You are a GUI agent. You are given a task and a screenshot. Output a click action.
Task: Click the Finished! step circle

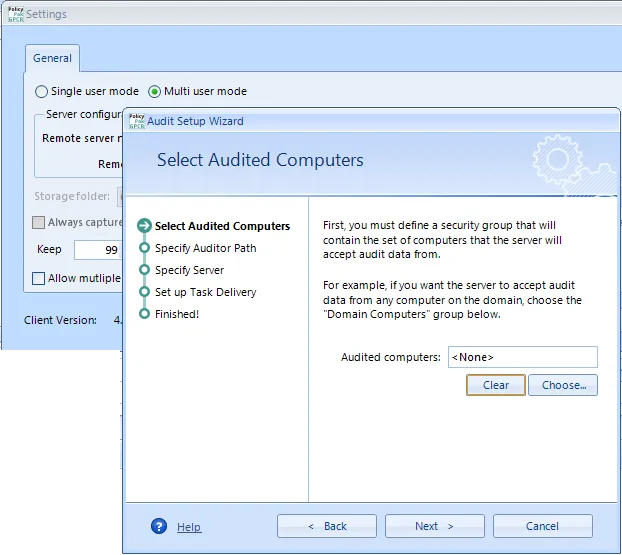point(144,314)
